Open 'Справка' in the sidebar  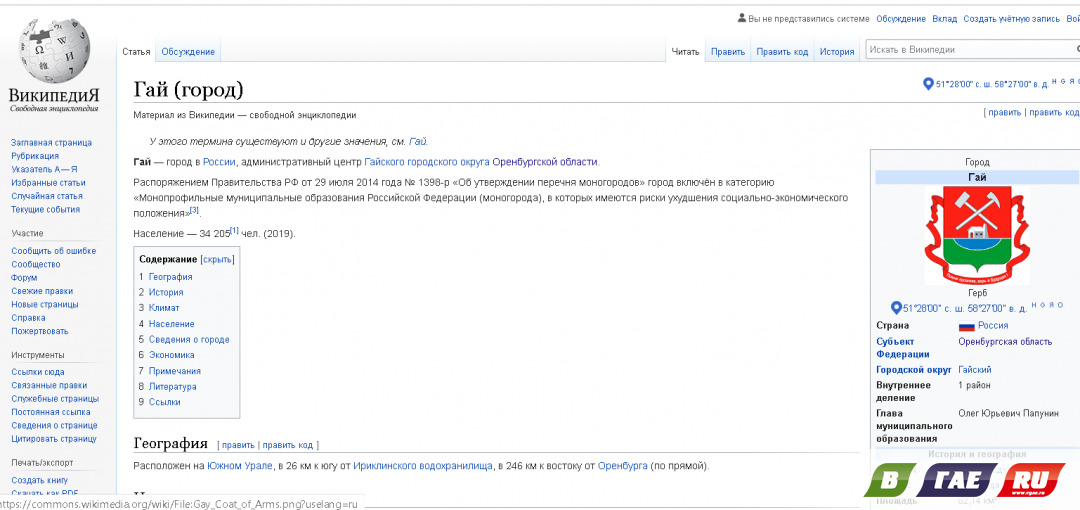[x=28, y=318]
